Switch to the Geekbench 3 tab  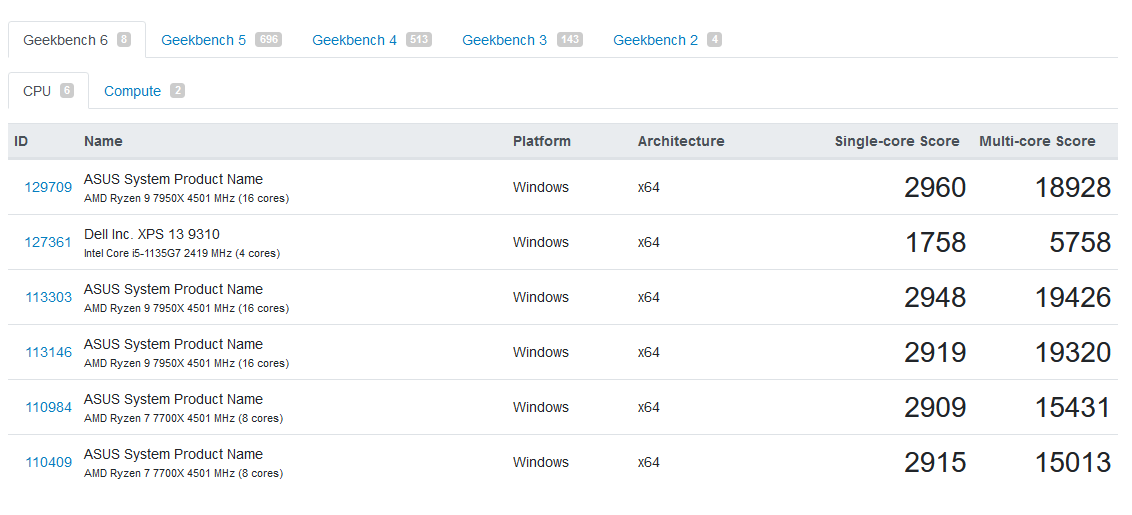coord(522,40)
